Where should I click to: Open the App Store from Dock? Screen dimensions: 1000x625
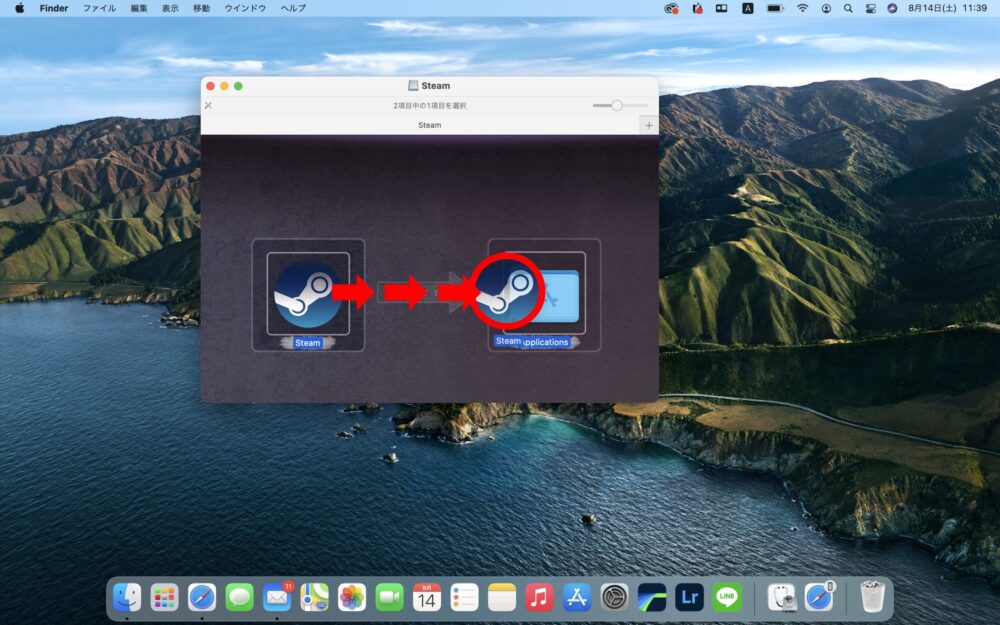pyautogui.click(x=577, y=598)
